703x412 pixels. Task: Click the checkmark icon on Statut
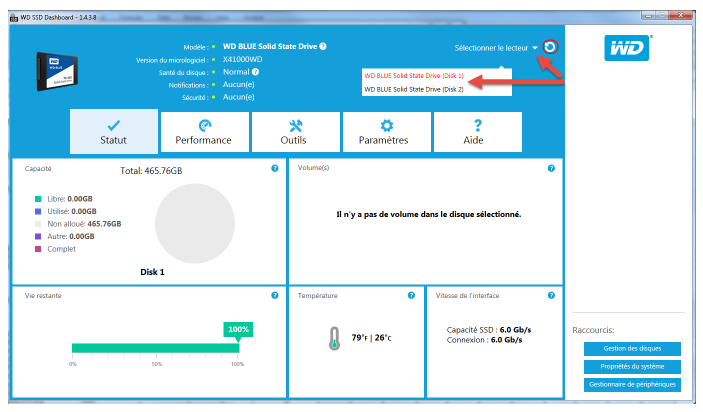coord(114,125)
